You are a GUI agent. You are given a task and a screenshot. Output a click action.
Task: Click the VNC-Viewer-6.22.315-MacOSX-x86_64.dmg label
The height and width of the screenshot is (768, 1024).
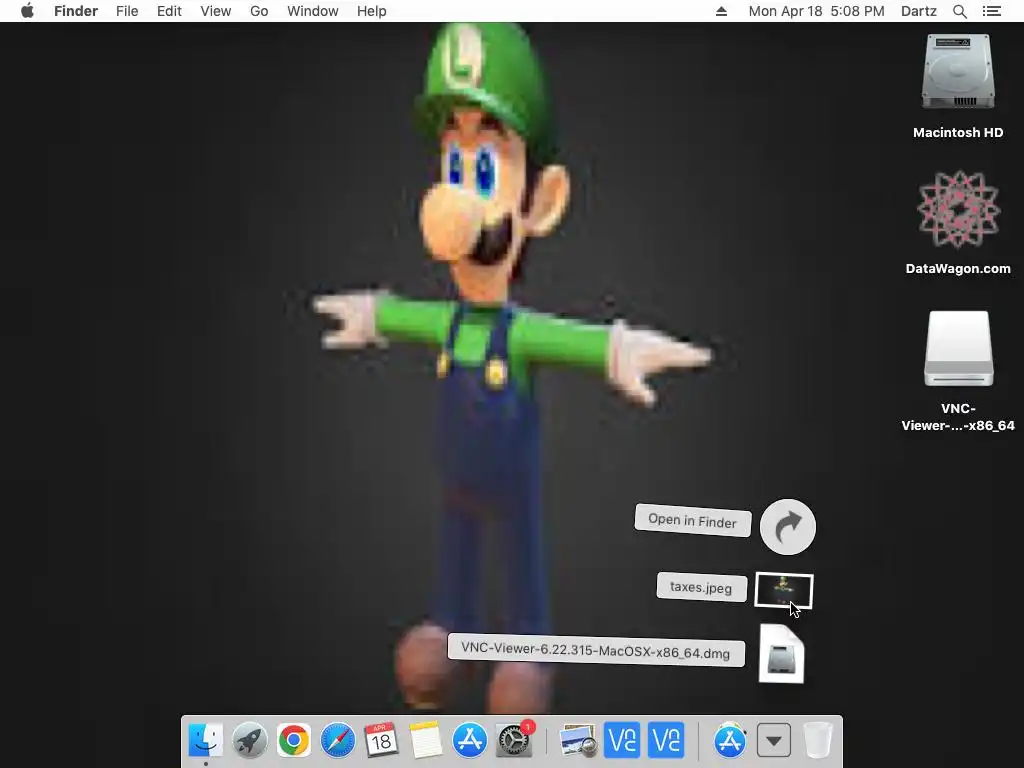[x=596, y=650]
